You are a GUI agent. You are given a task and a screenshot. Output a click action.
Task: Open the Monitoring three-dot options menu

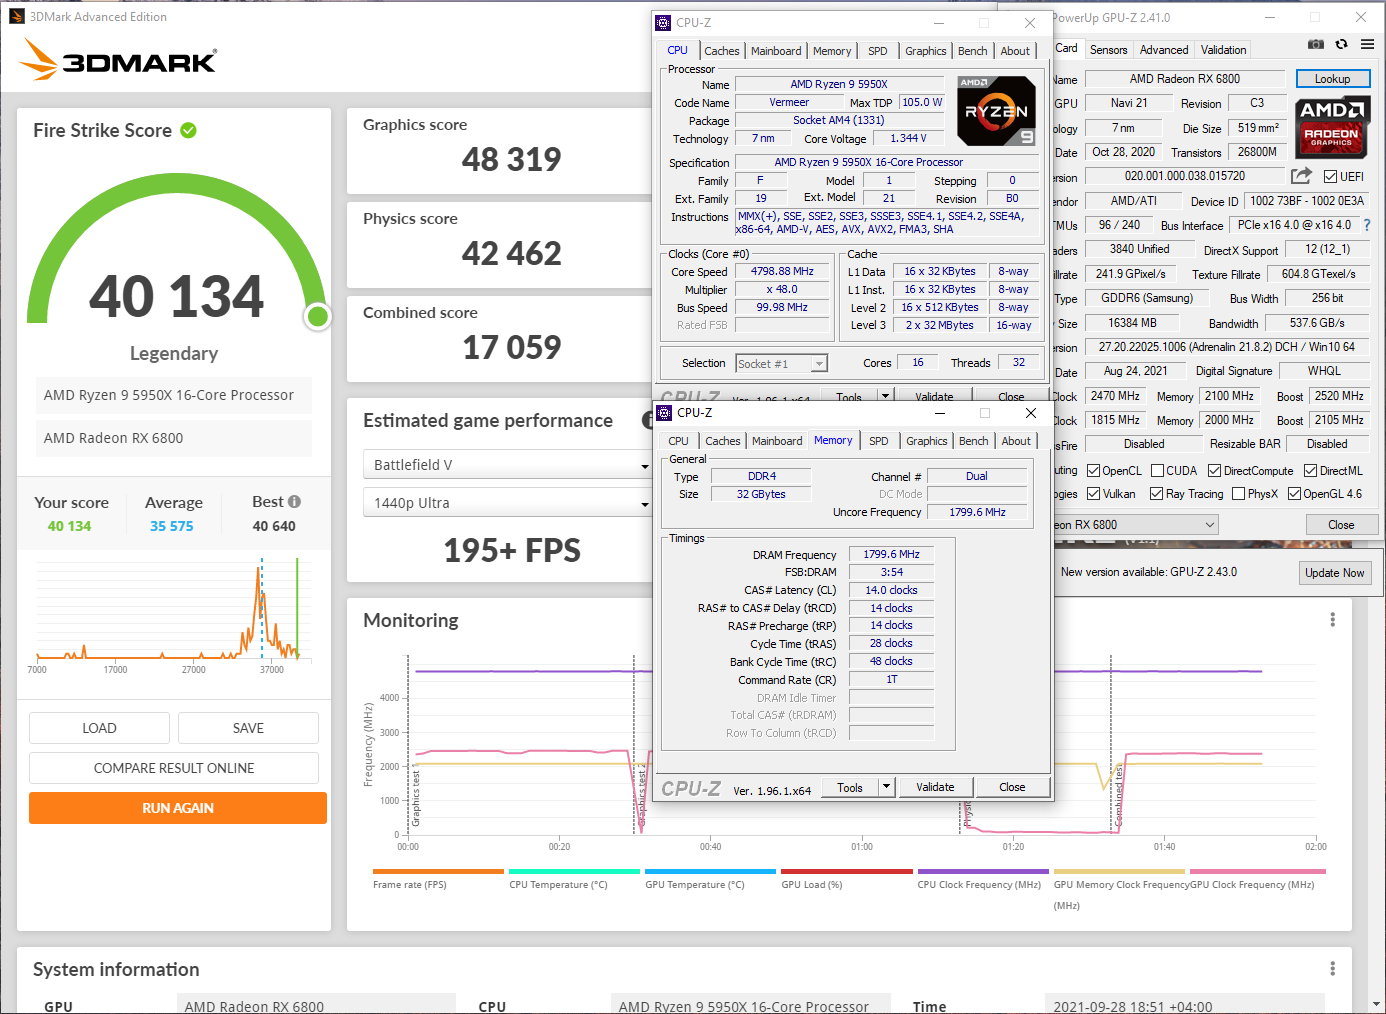(x=1332, y=620)
